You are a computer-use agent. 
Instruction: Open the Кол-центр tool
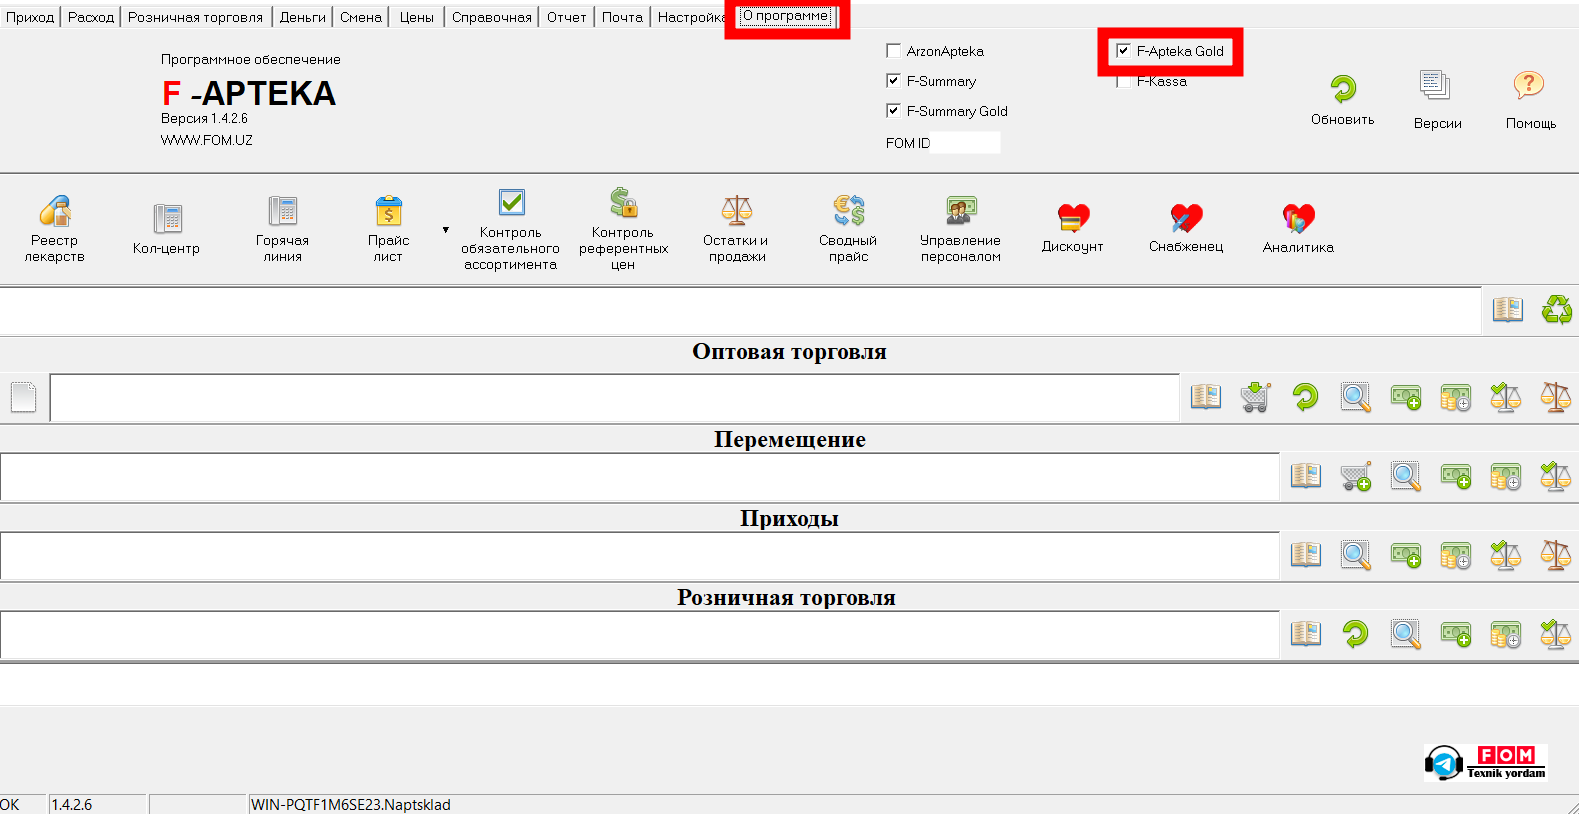click(167, 229)
